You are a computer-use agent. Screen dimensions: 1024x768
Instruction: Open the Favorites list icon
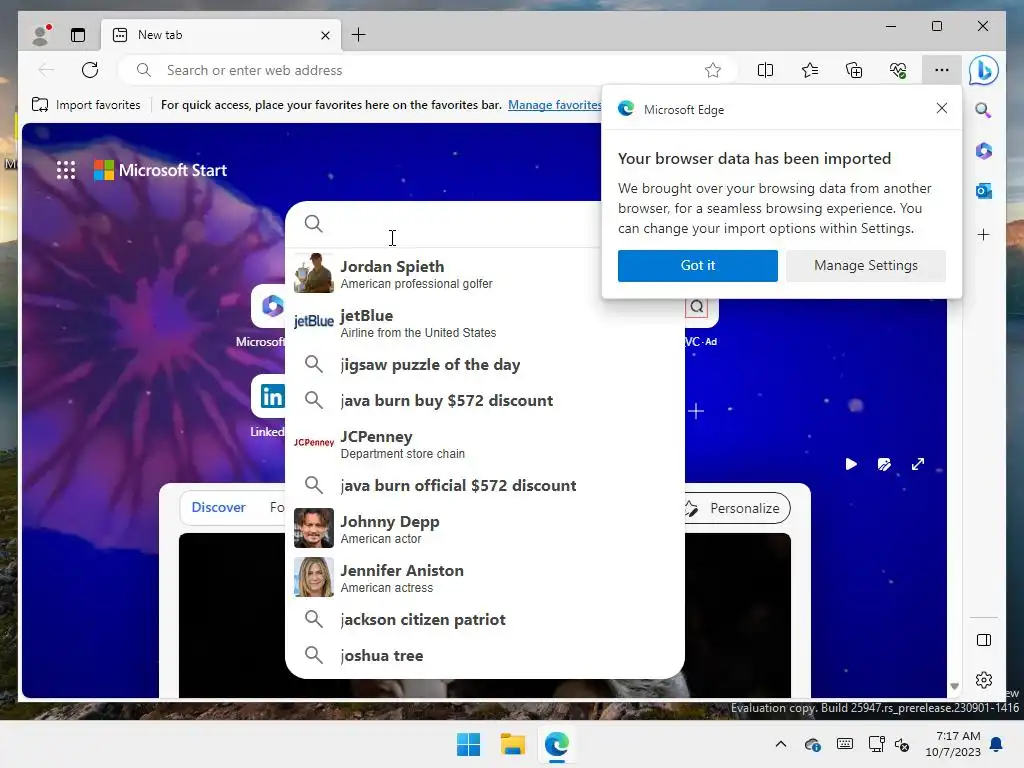pyautogui.click(x=810, y=70)
